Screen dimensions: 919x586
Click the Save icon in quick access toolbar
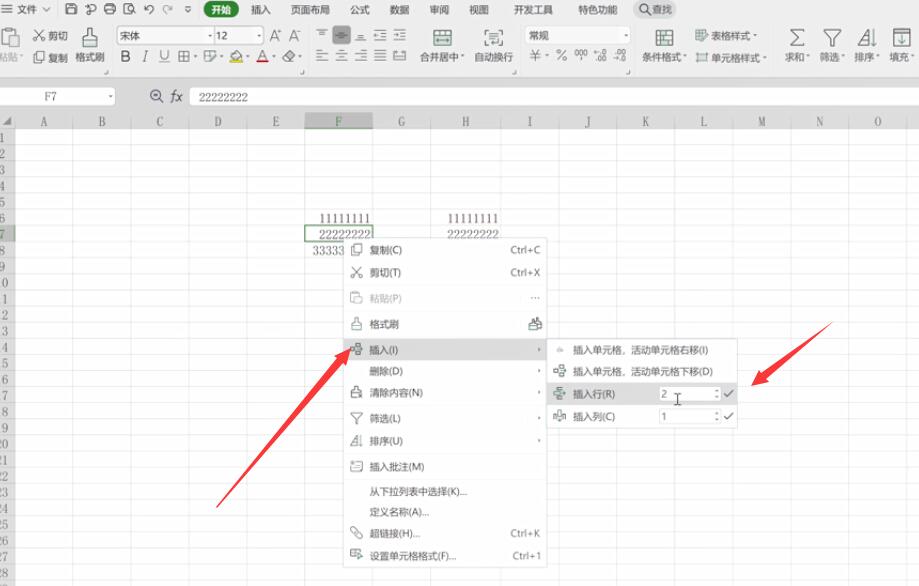(x=71, y=9)
